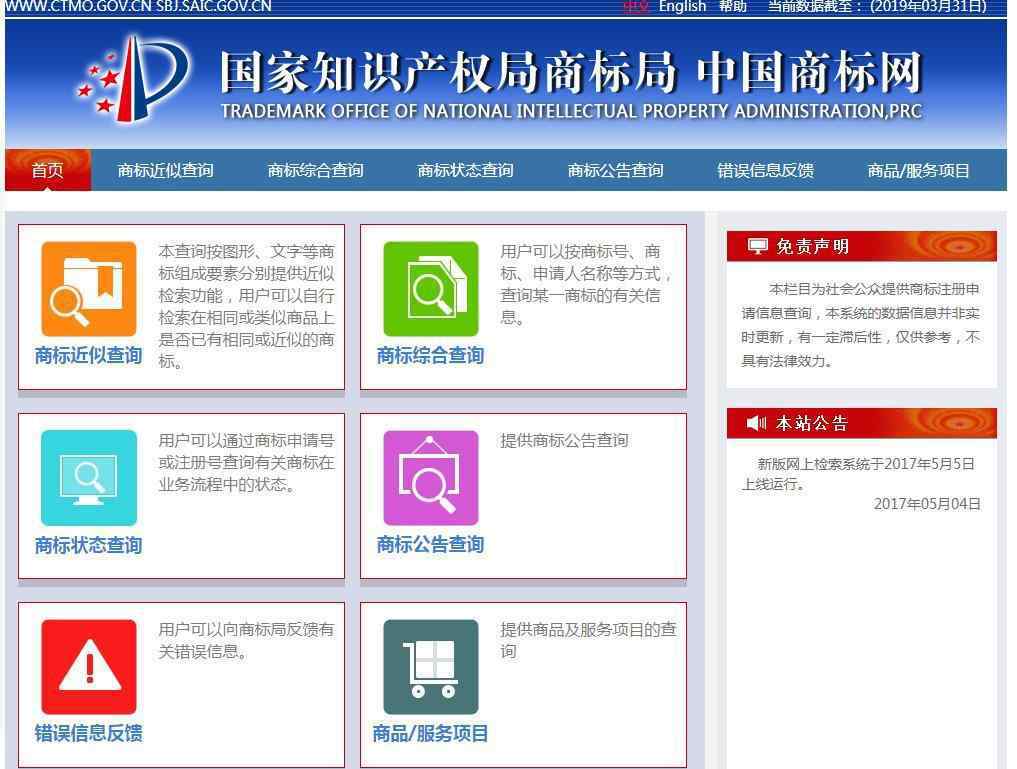Open 商品/服务项目 in the navigation bar

coord(918,171)
